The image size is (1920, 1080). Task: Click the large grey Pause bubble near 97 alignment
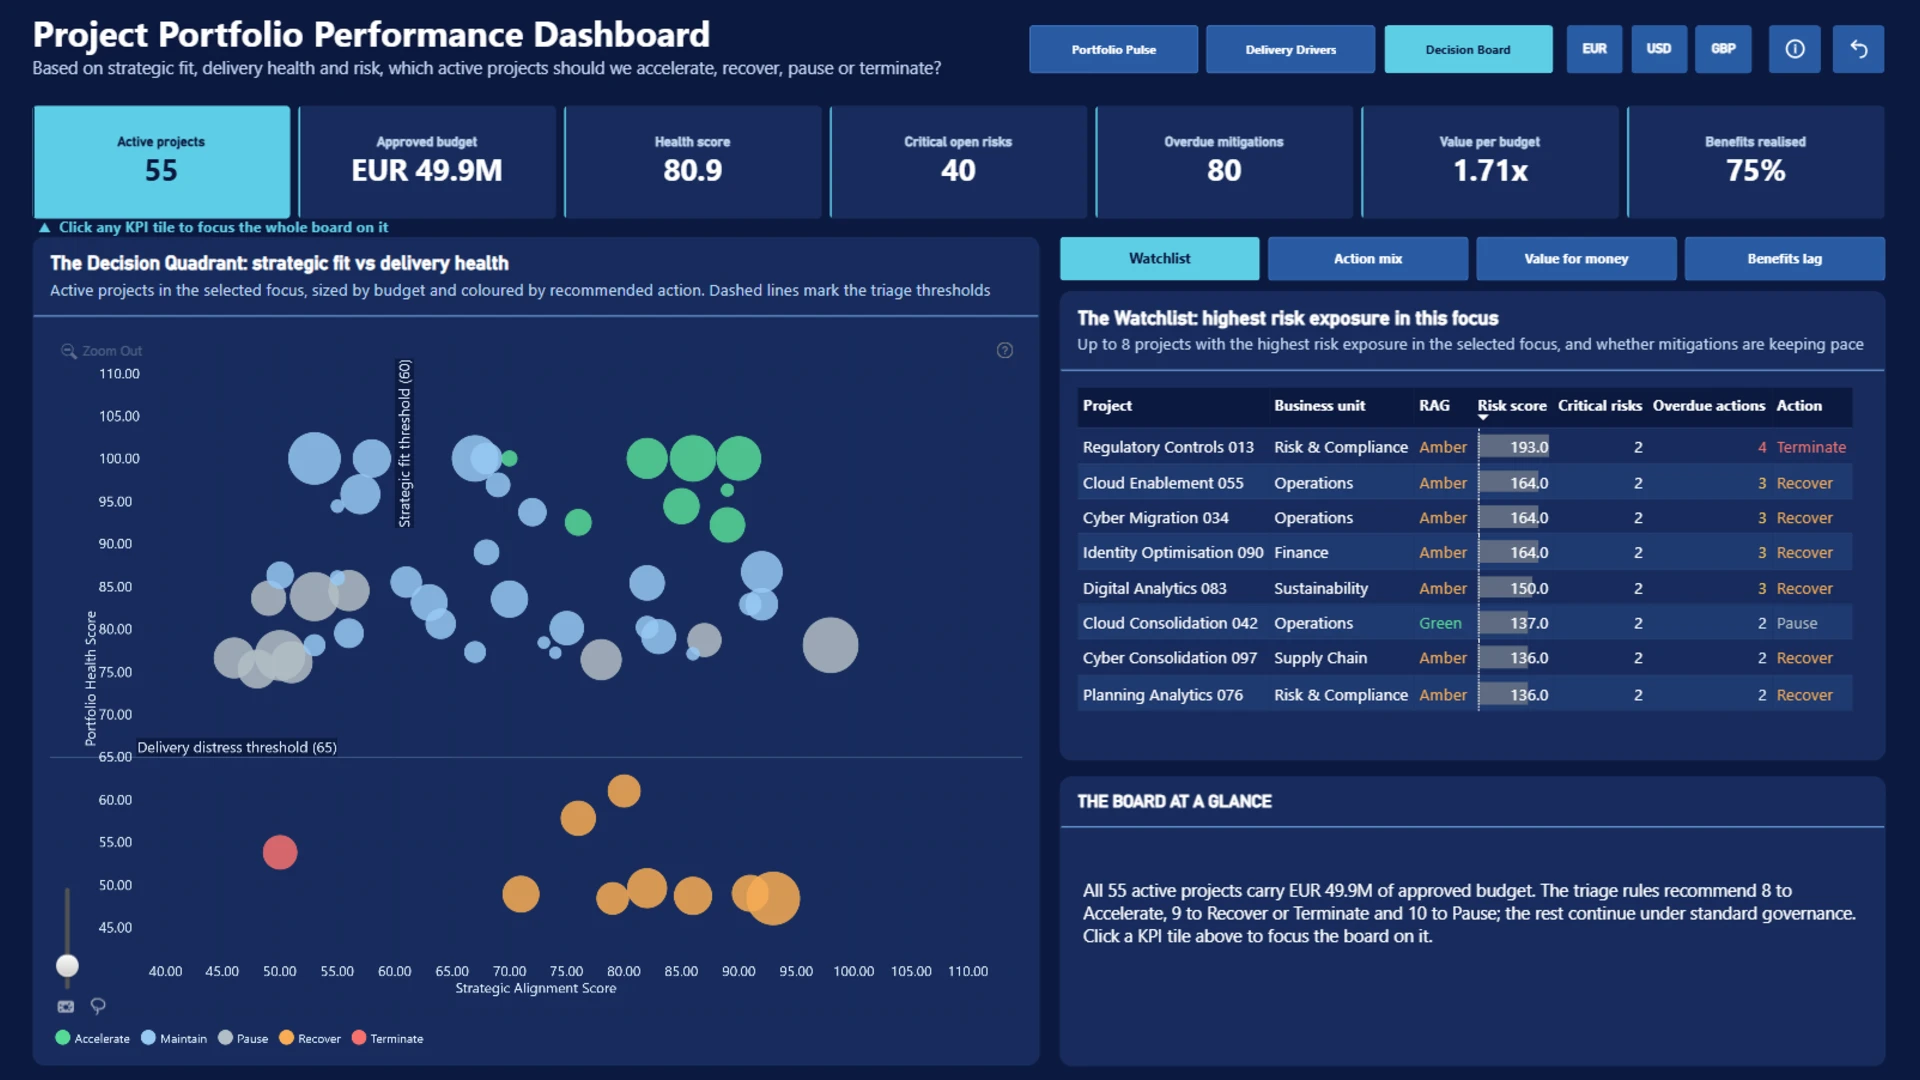(830, 645)
